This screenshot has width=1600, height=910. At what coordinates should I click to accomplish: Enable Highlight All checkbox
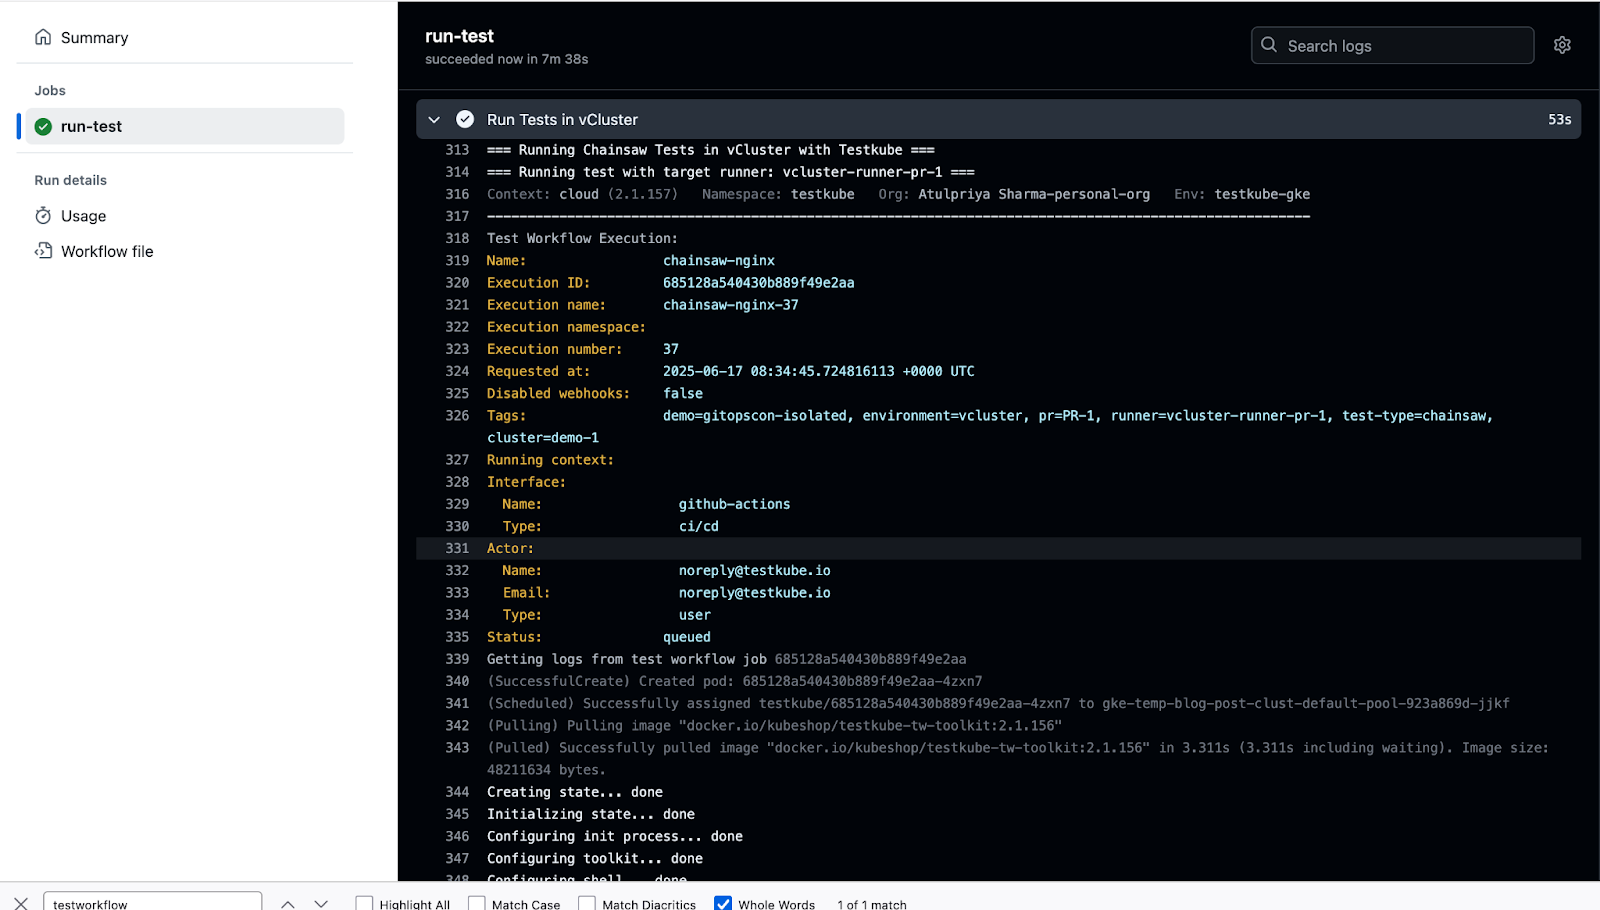click(x=364, y=903)
